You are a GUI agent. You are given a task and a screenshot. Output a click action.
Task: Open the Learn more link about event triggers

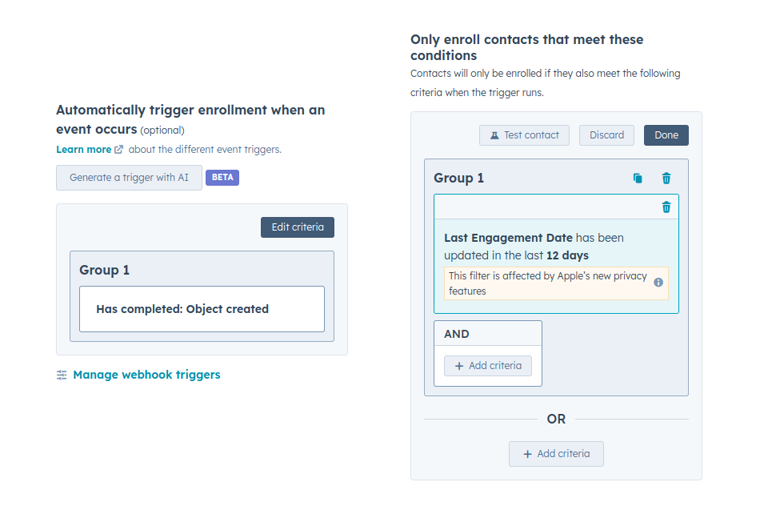[x=84, y=150]
